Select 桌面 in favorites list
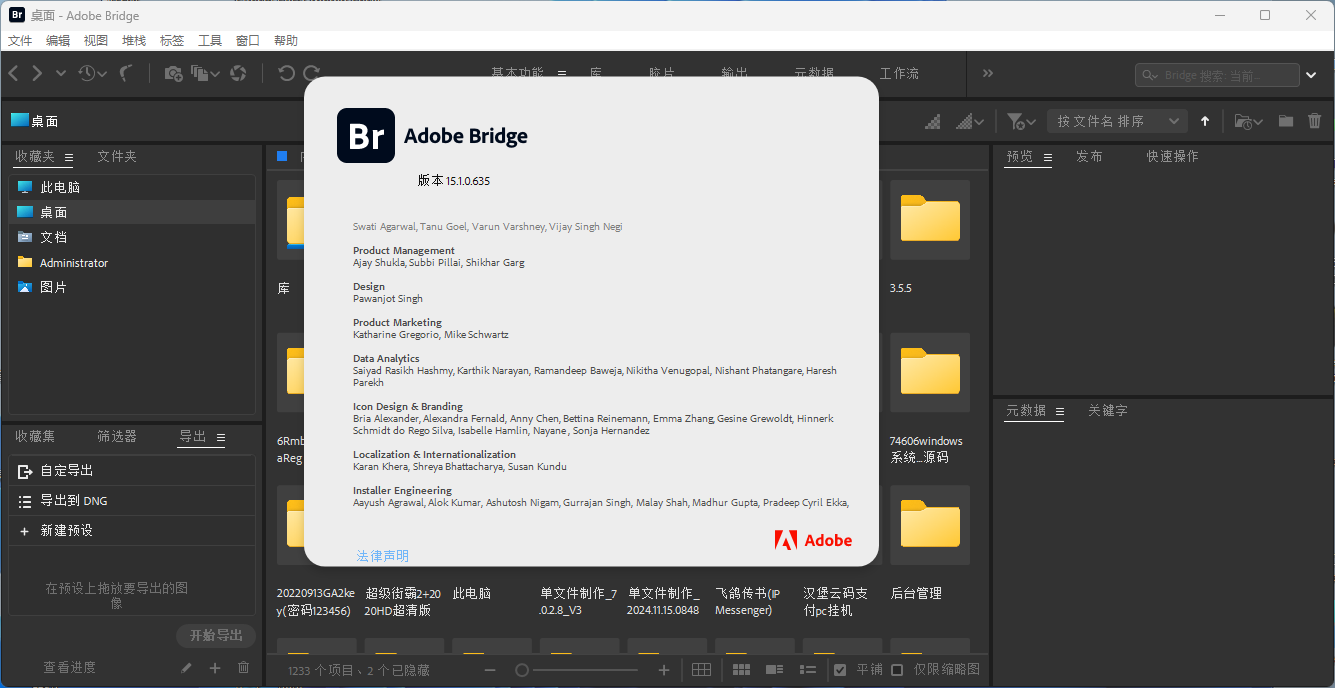The image size is (1335, 688). coord(132,212)
